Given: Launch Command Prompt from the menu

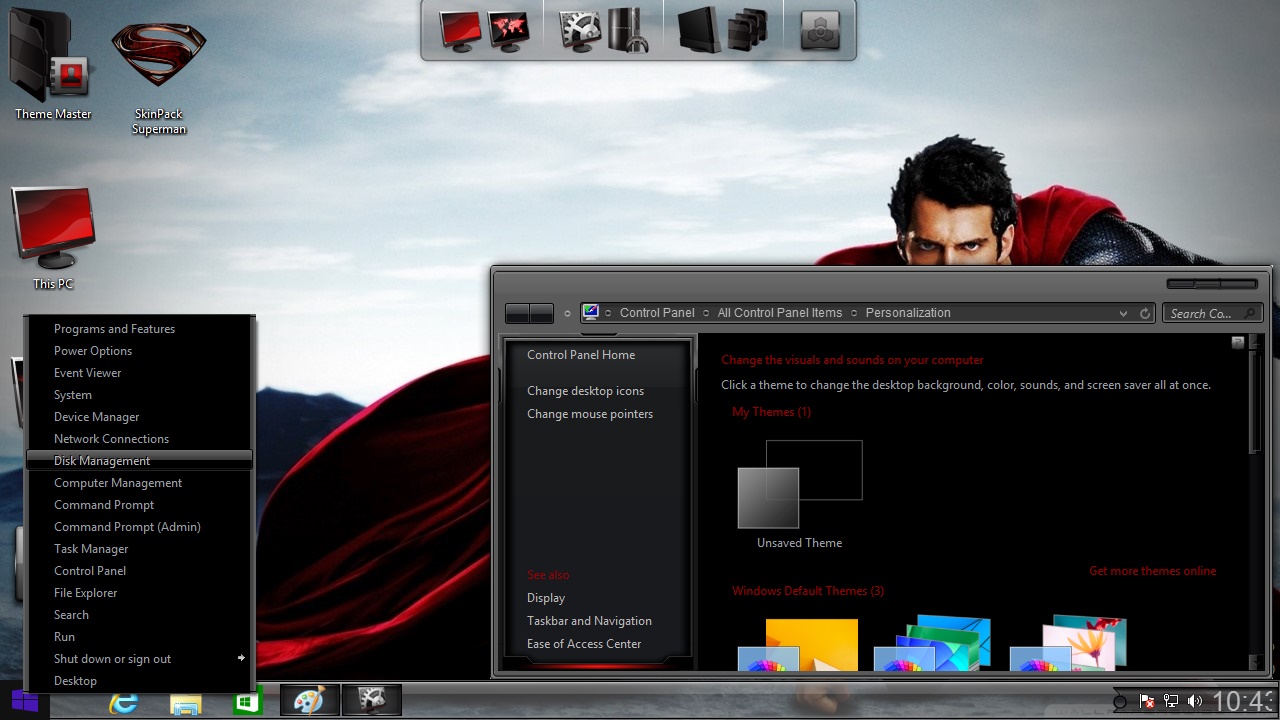Looking at the screenshot, I should coord(139,505).
